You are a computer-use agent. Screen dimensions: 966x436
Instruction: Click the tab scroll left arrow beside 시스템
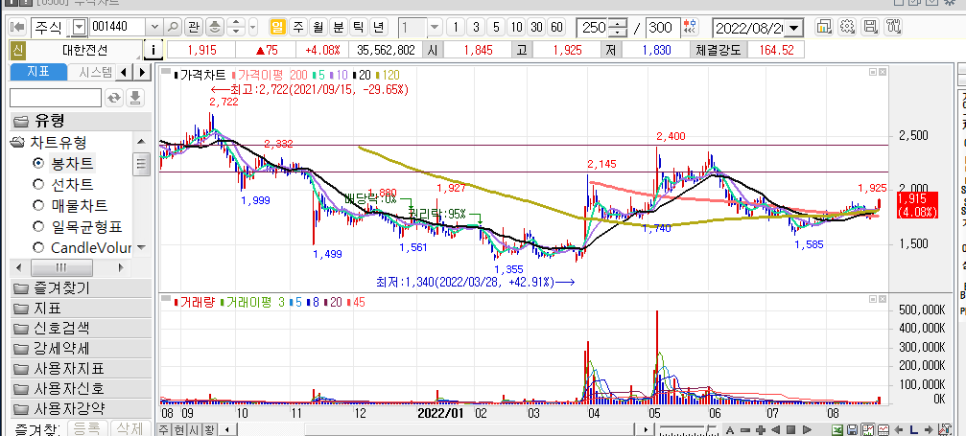coord(124,72)
